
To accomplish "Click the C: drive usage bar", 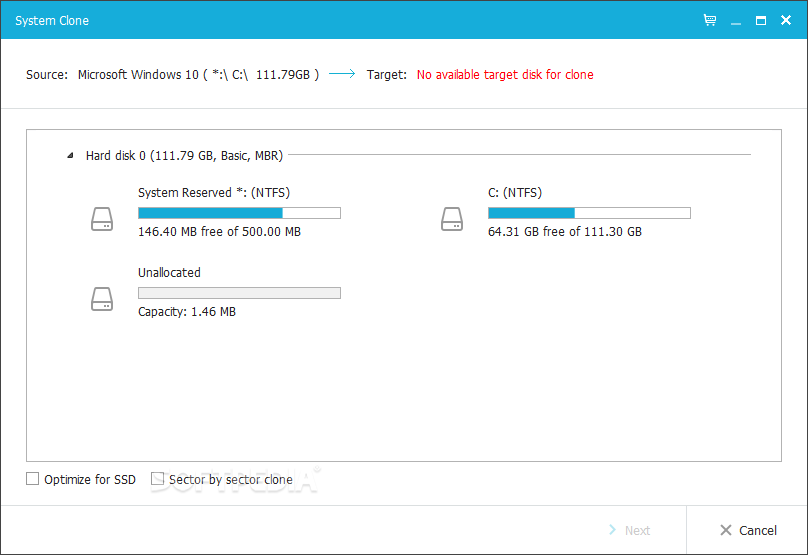I will click(x=589, y=213).
